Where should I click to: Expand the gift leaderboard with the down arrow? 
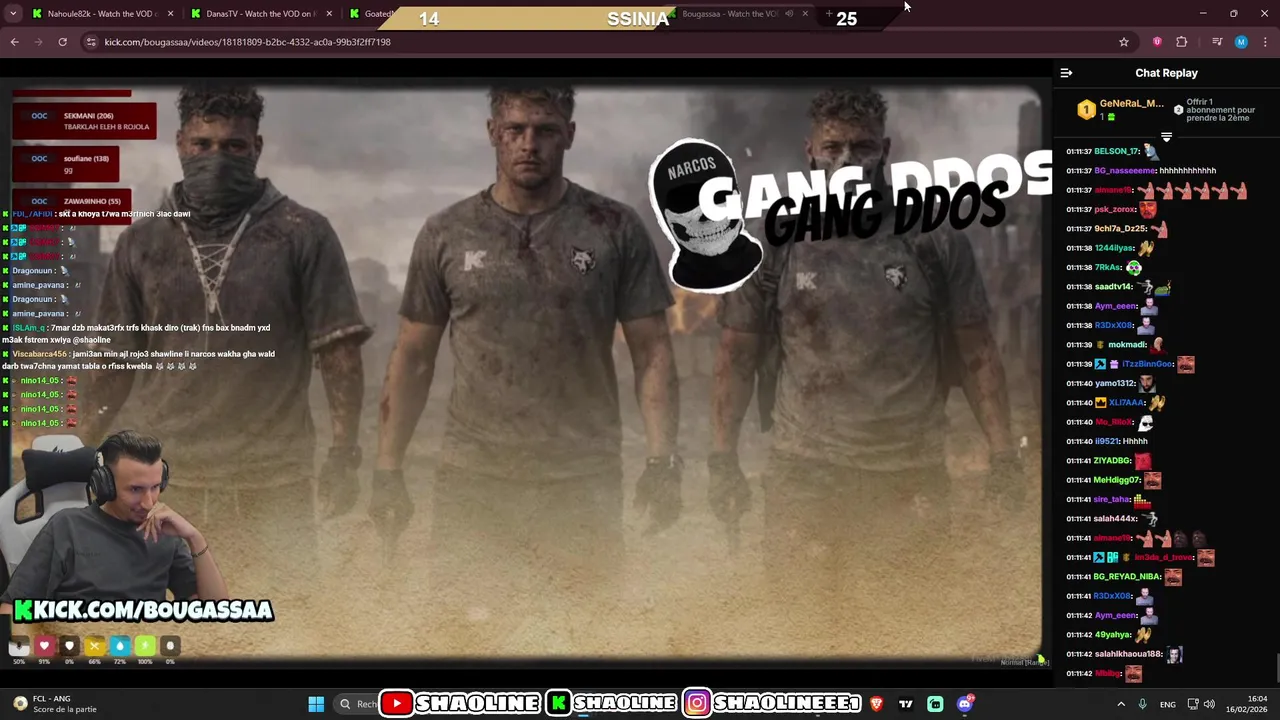click(x=1166, y=137)
